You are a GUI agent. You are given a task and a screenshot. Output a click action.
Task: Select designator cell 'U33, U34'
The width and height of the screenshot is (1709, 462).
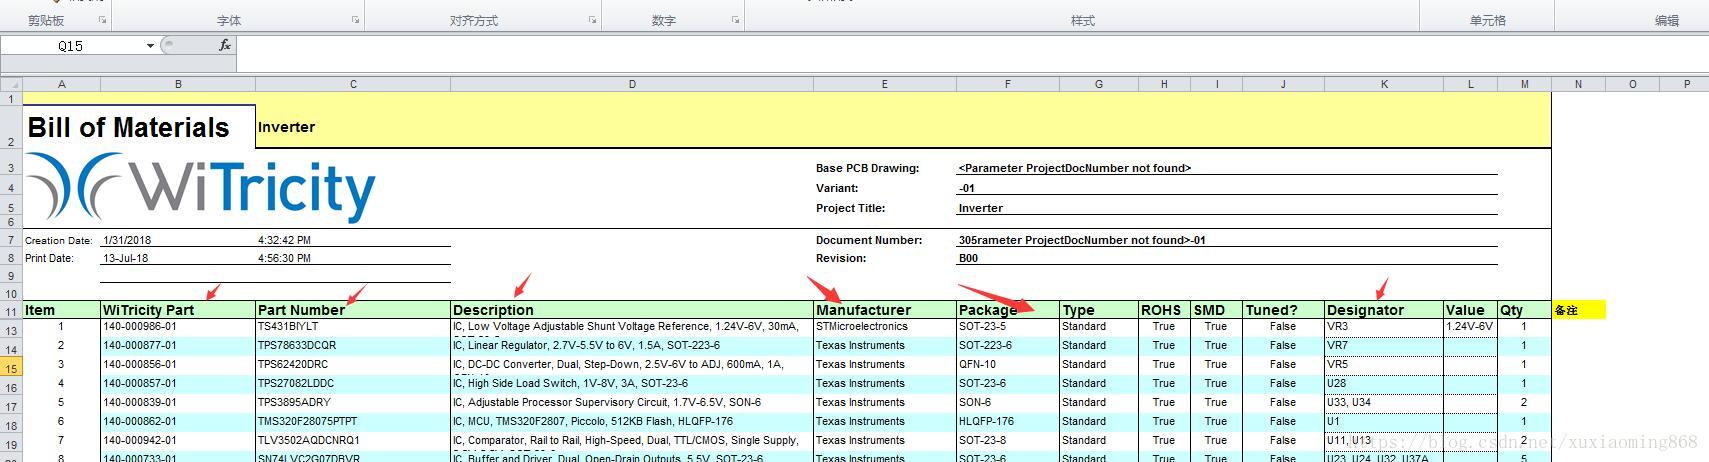tap(1384, 402)
